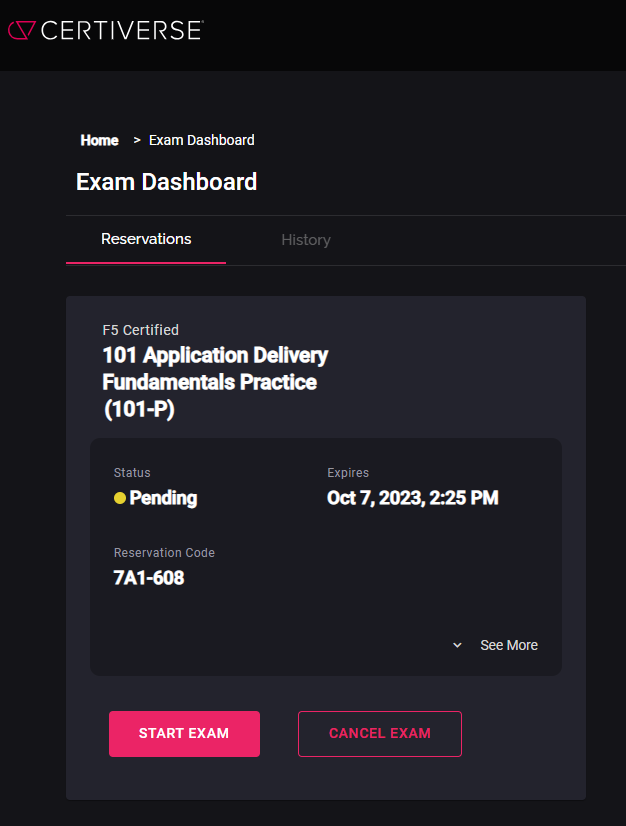The width and height of the screenshot is (626, 826).
Task: Switch to the History tab
Action: [x=305, y=240]
